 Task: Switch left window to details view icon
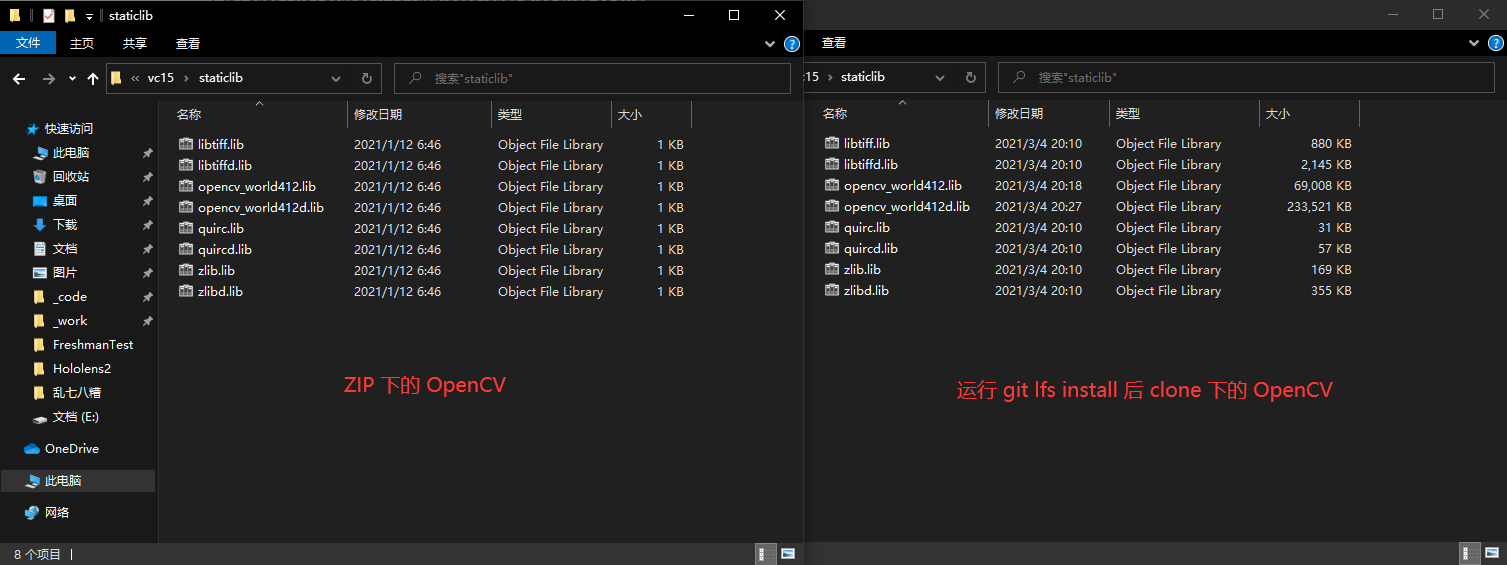[x=763, y=553]
